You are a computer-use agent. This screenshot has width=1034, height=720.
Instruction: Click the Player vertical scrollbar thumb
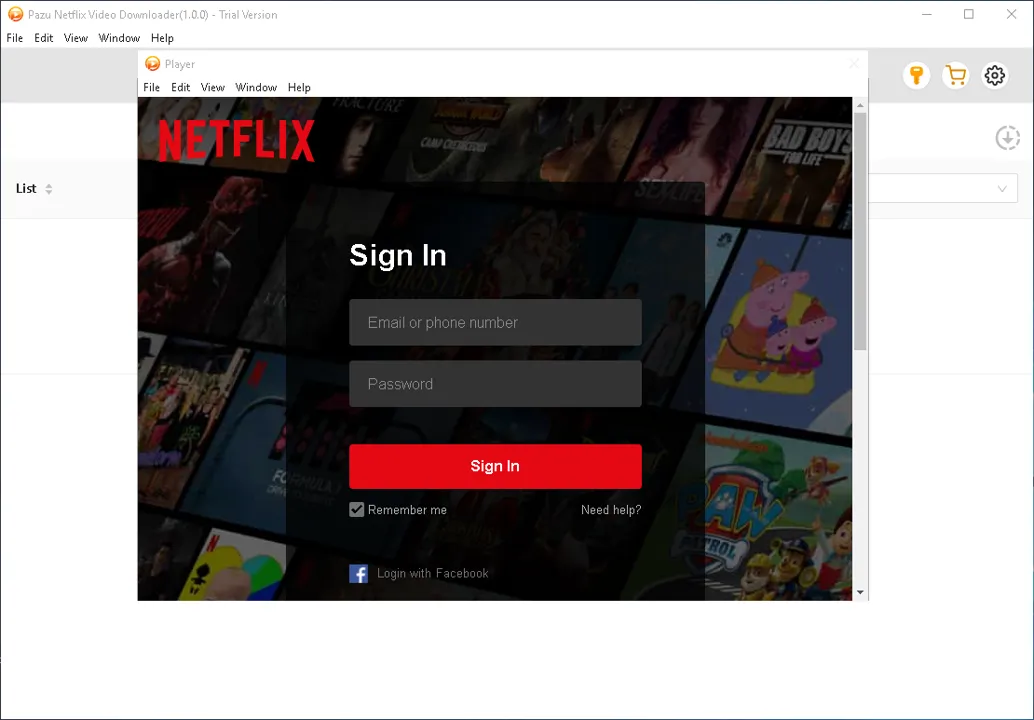click(x=860, y=231)
